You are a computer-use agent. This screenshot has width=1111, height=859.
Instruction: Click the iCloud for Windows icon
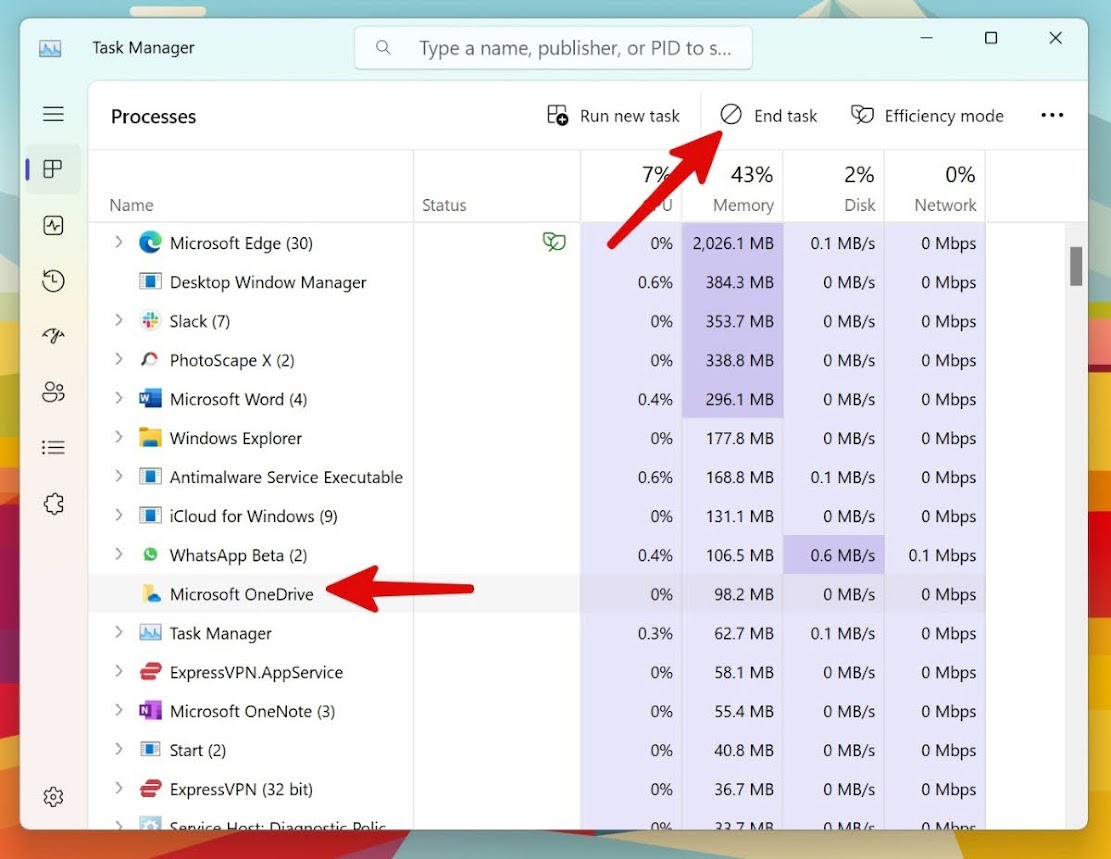click(150, 515)
